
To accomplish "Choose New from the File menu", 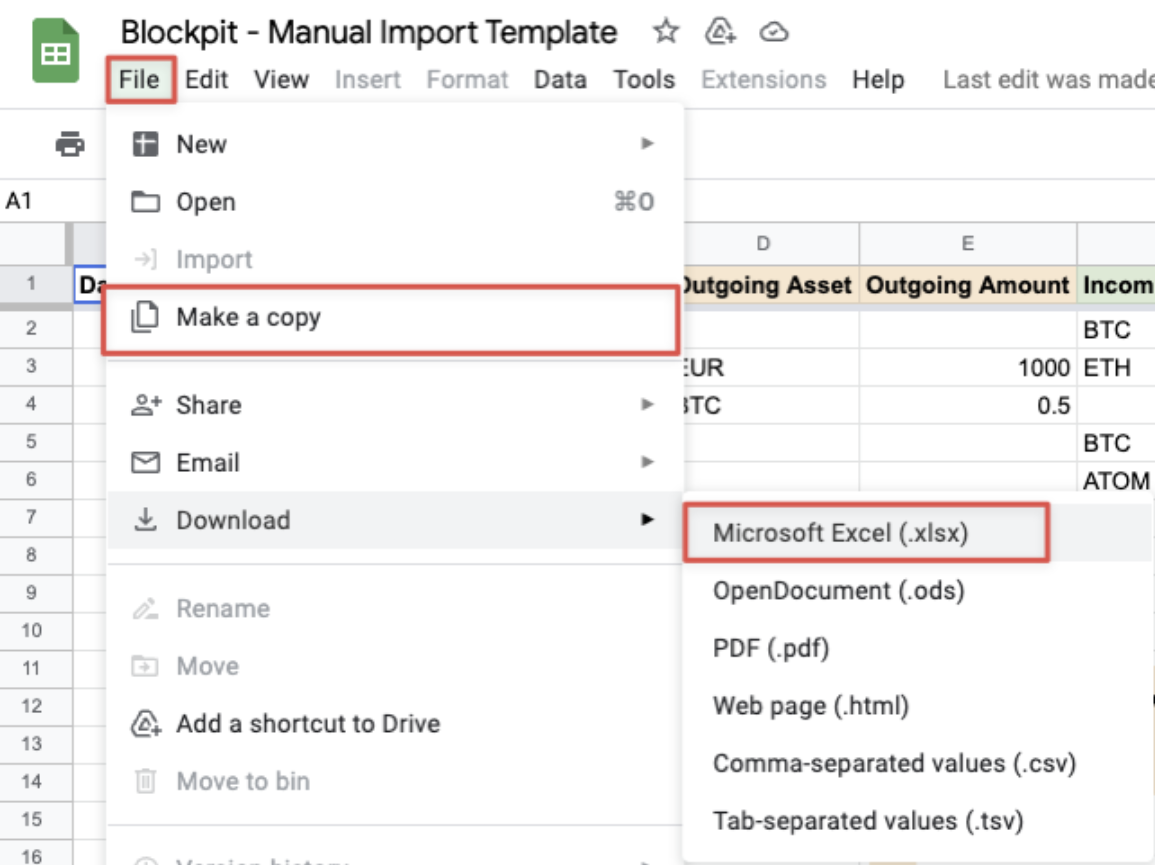I will coord(395,144).
